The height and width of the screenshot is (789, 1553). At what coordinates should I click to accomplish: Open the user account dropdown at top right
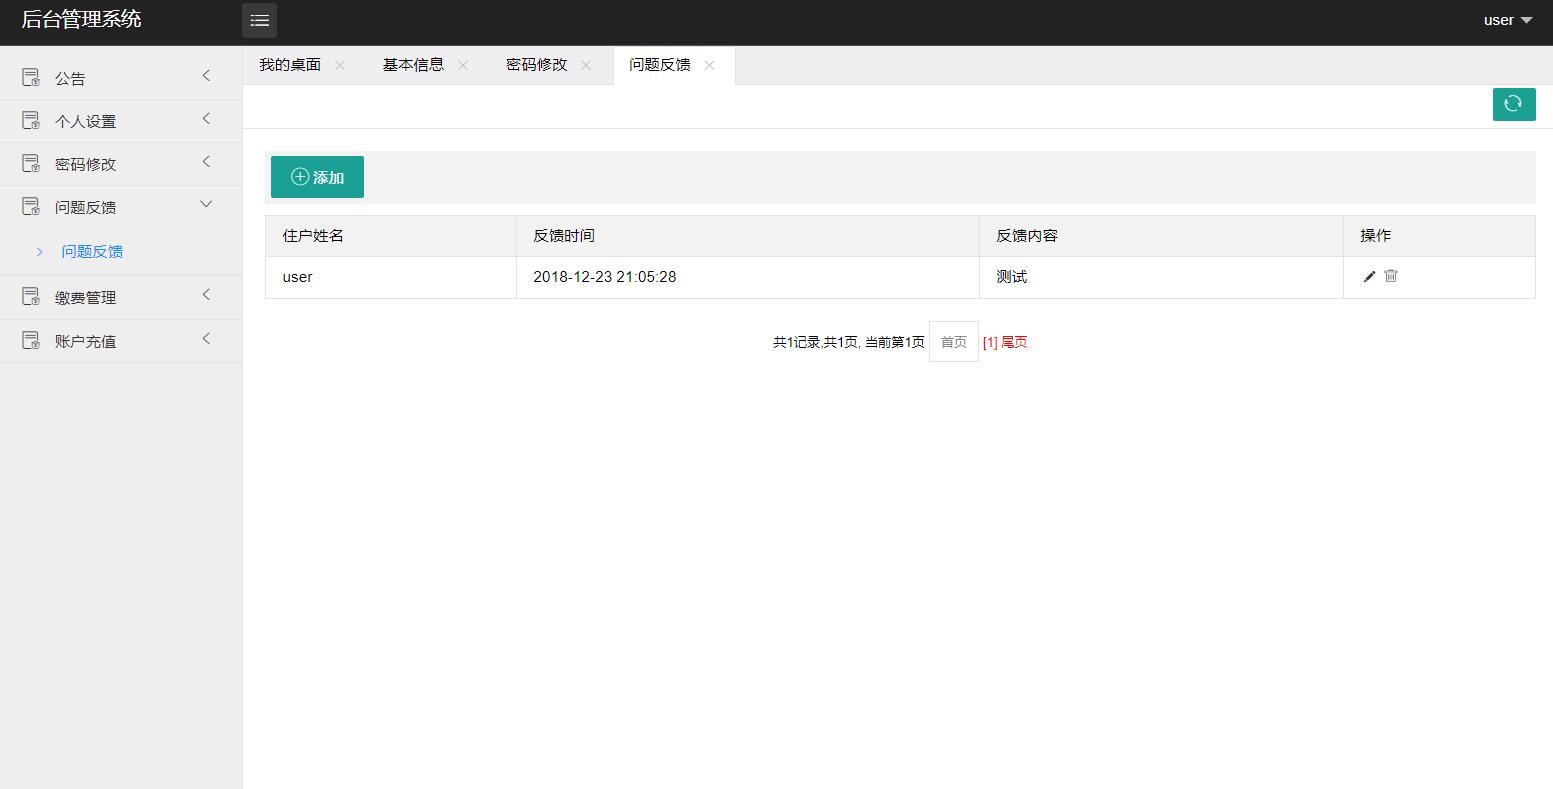click(x=1505, y=19)
